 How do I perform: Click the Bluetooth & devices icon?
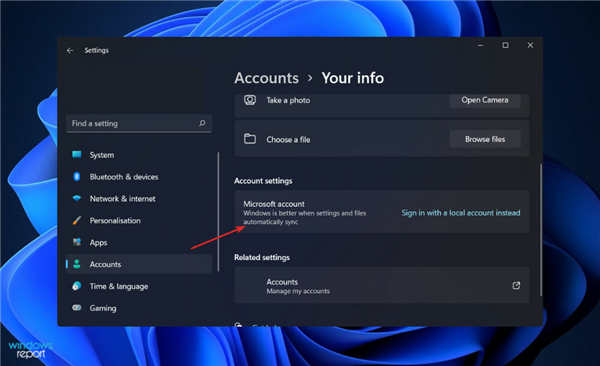pyautogui.click(x=77, y=176)
